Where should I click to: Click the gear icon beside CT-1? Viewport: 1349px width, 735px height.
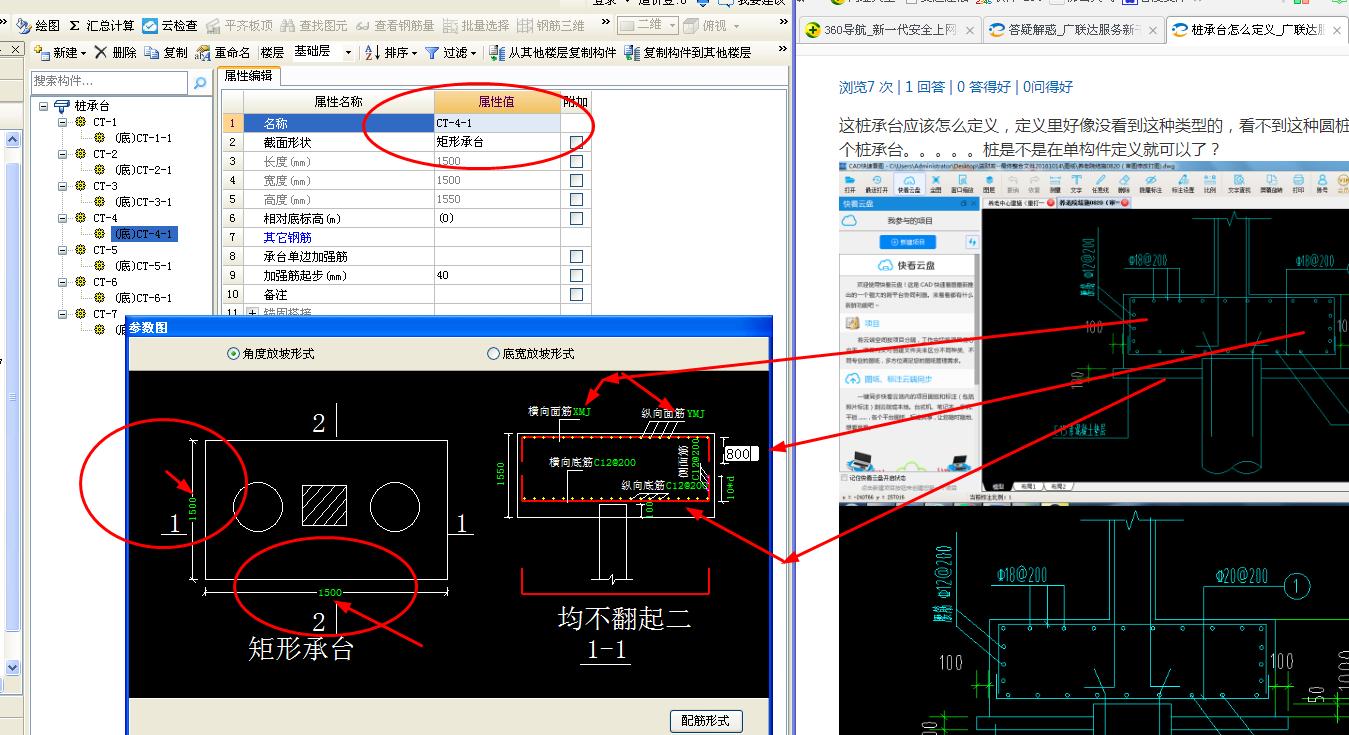tap(80, 122)
